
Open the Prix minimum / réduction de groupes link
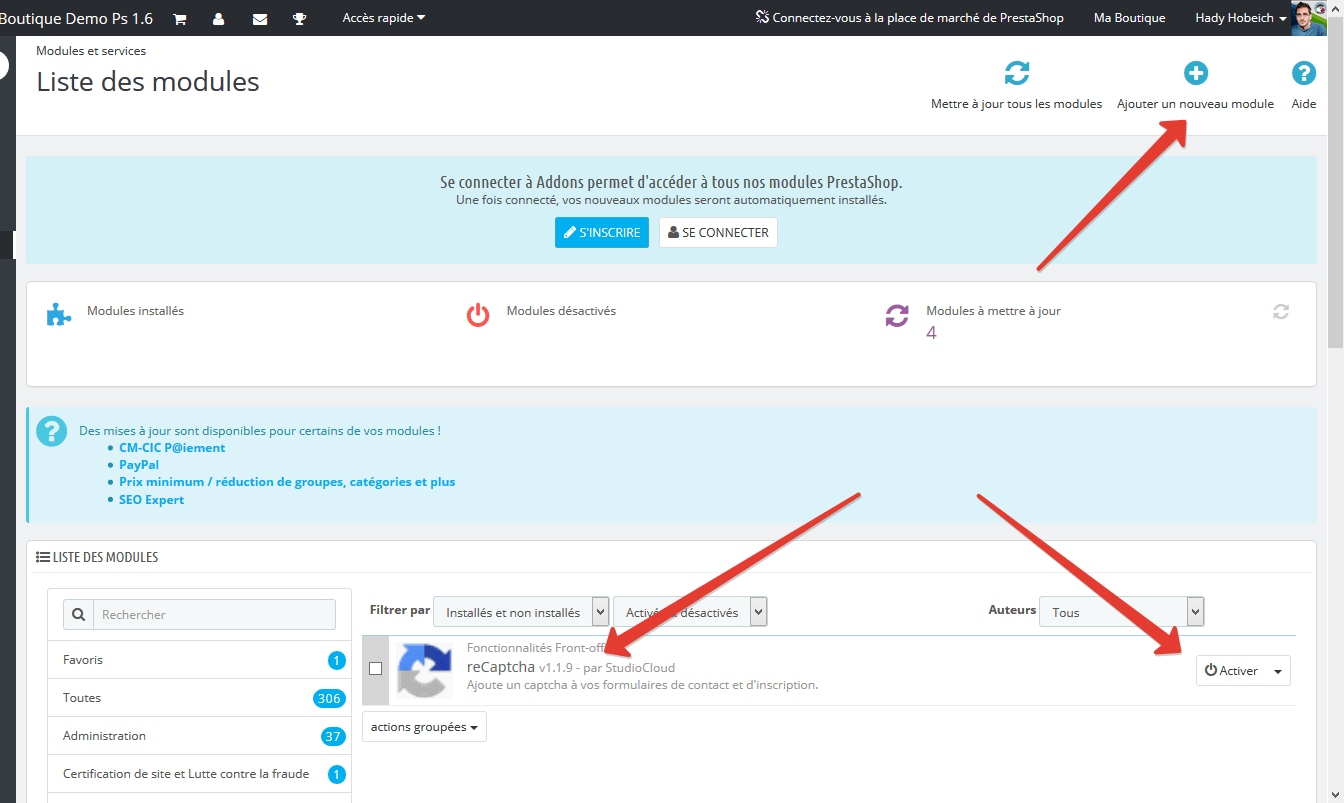pos(287,482)
